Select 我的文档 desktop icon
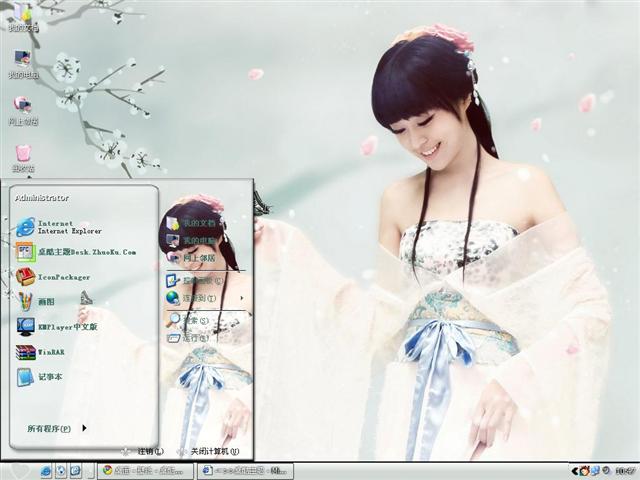Screen dimensions: 640x480 tap(24, 17)
